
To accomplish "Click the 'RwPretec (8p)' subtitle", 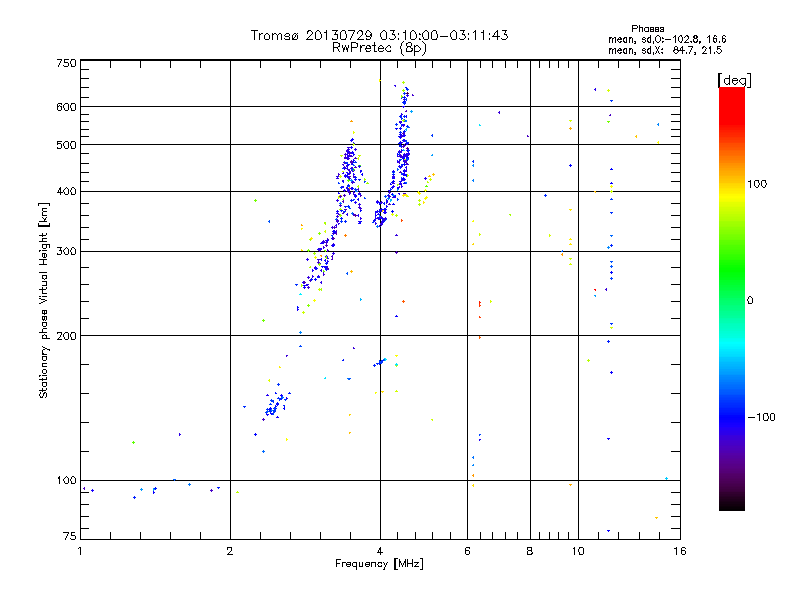I will coord(379,48).
